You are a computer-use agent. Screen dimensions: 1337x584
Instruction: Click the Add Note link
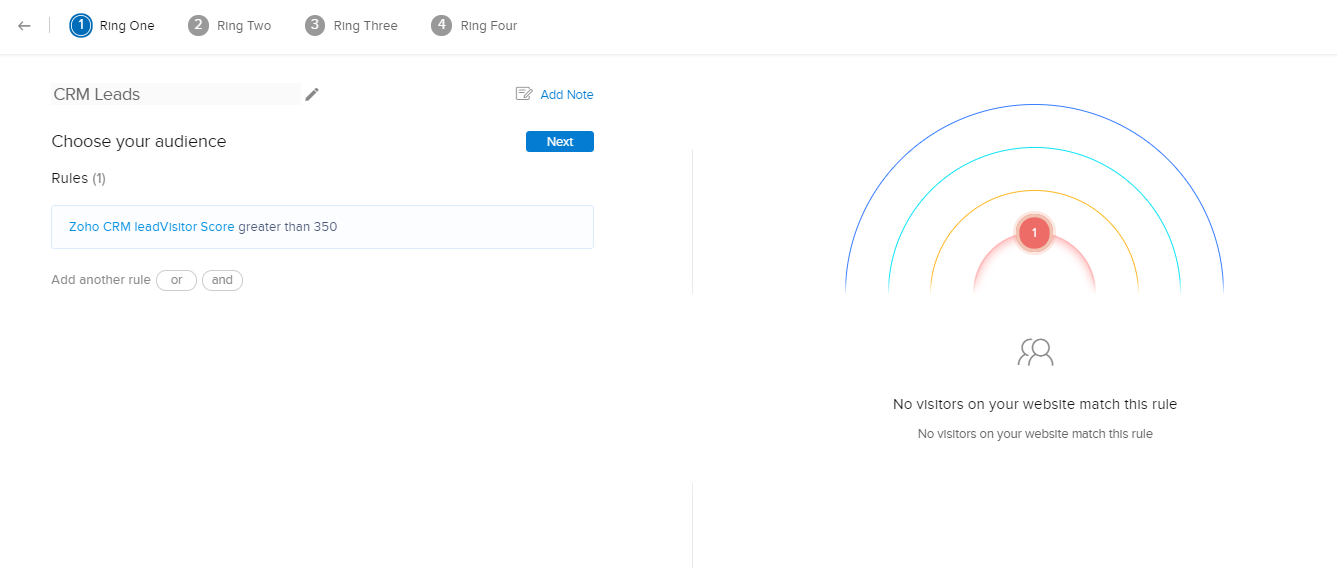(555, 94)
